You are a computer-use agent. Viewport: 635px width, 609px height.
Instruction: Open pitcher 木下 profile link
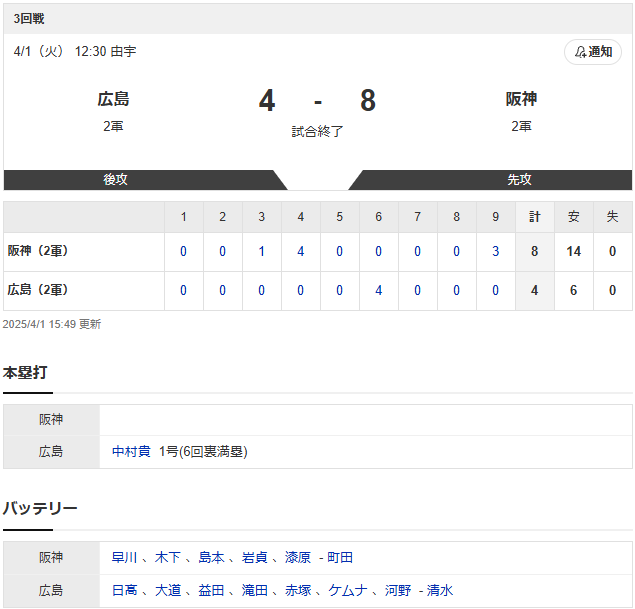[168, 558]
